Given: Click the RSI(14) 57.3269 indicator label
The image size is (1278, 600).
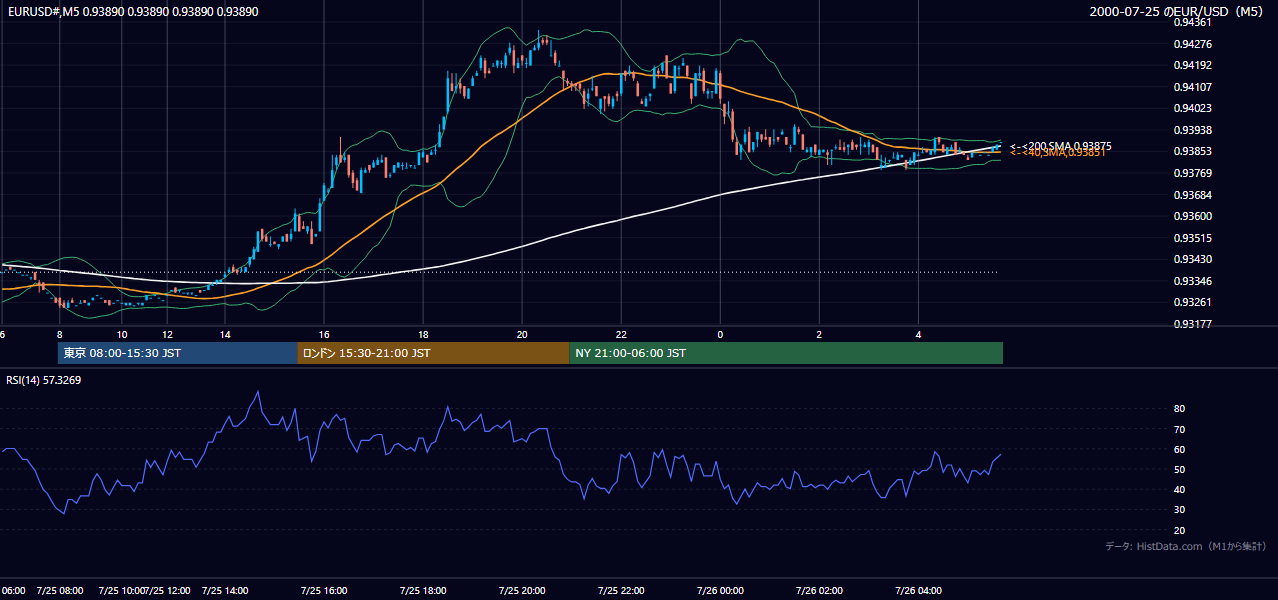Looking at the screenshot, I should click(x=44, y=380).
